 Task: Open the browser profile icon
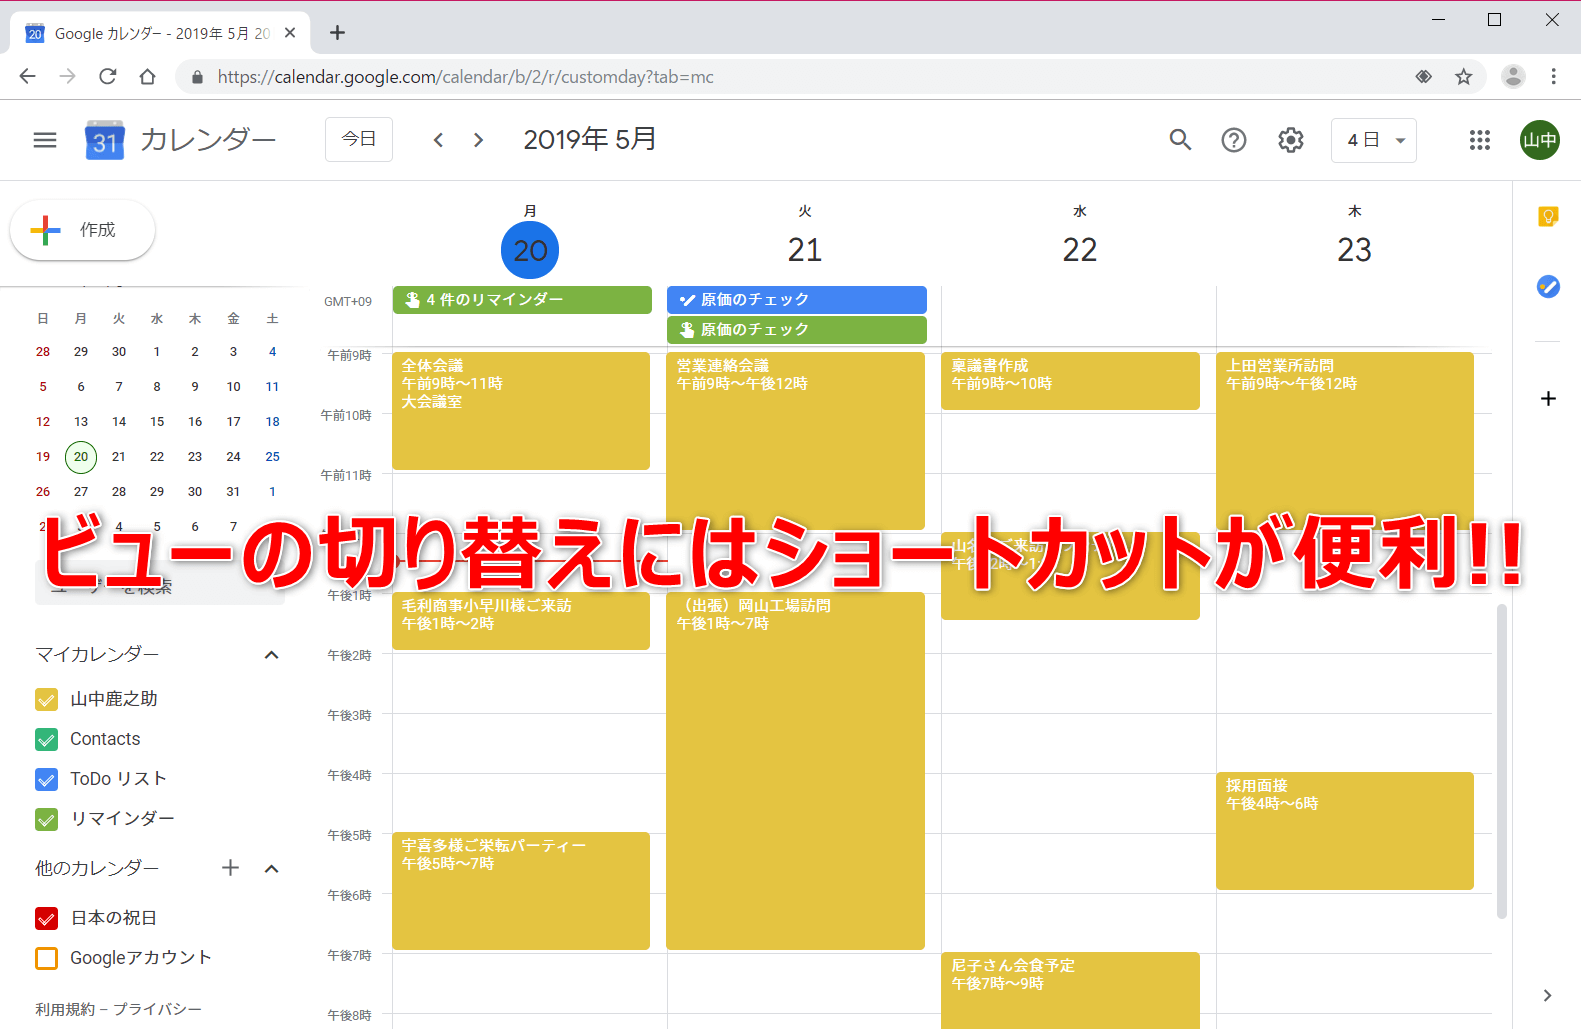tap(1513, 76)
